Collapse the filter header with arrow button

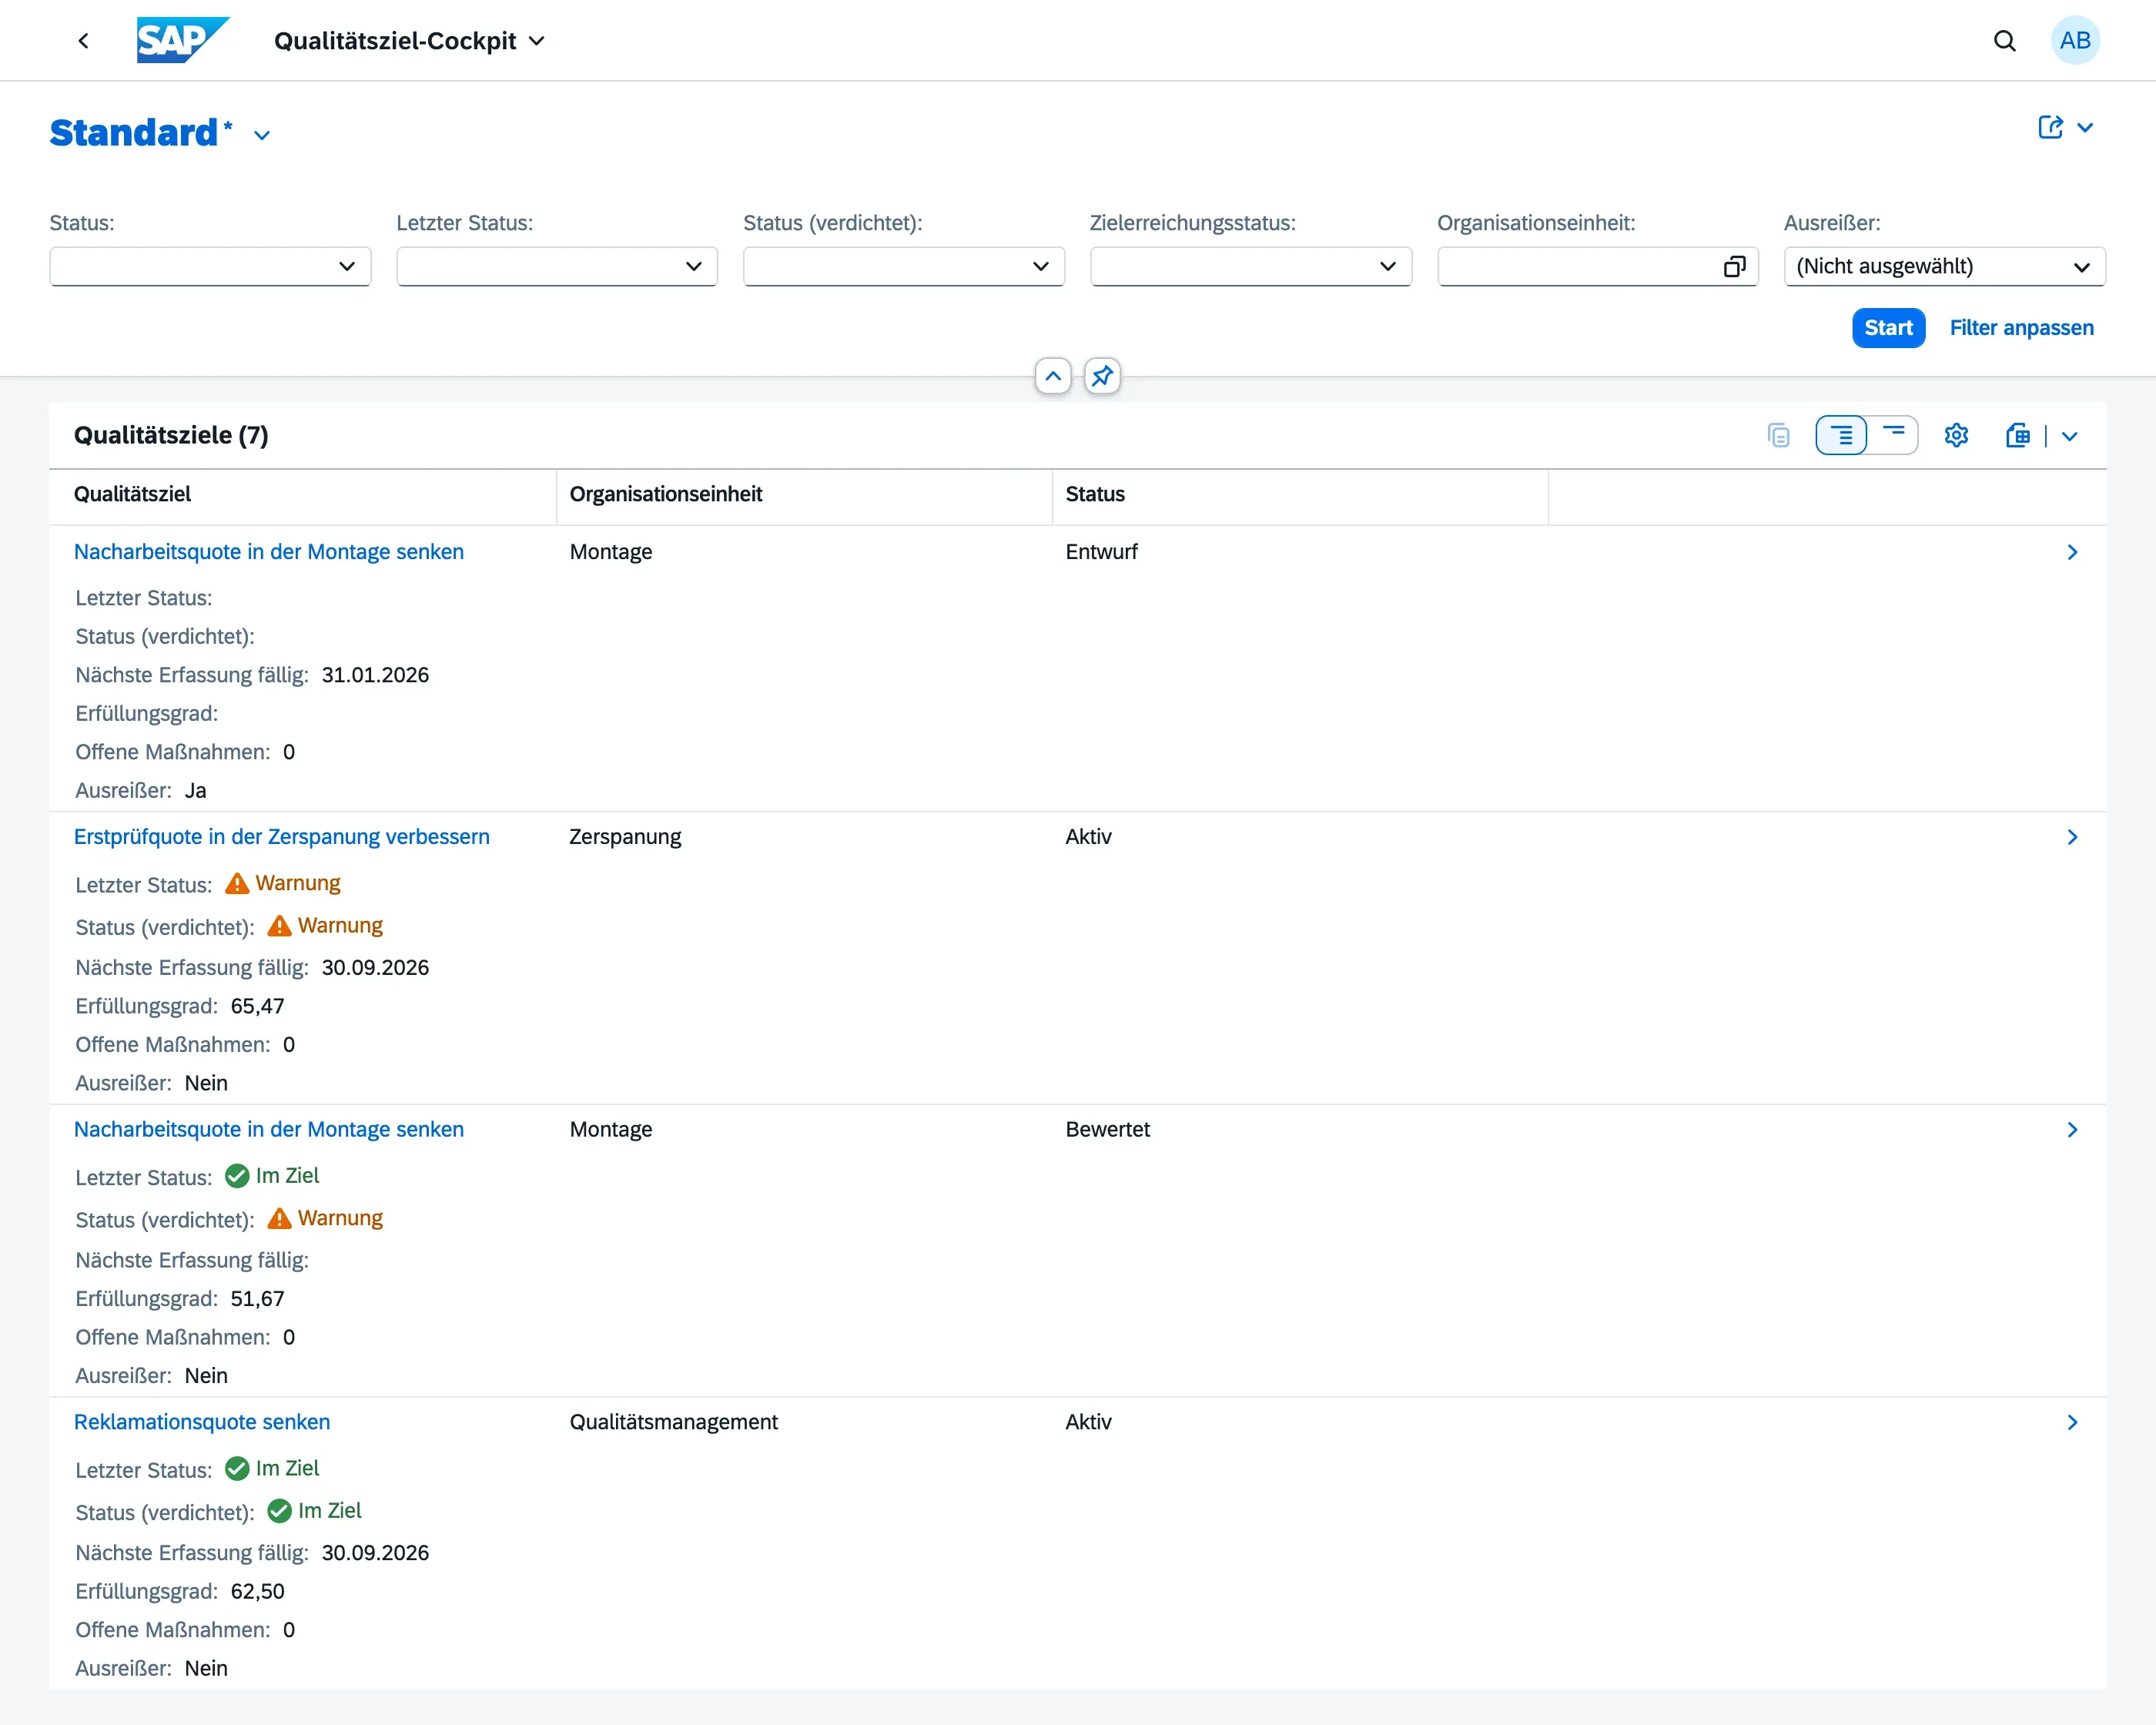tap(1053, 376)
